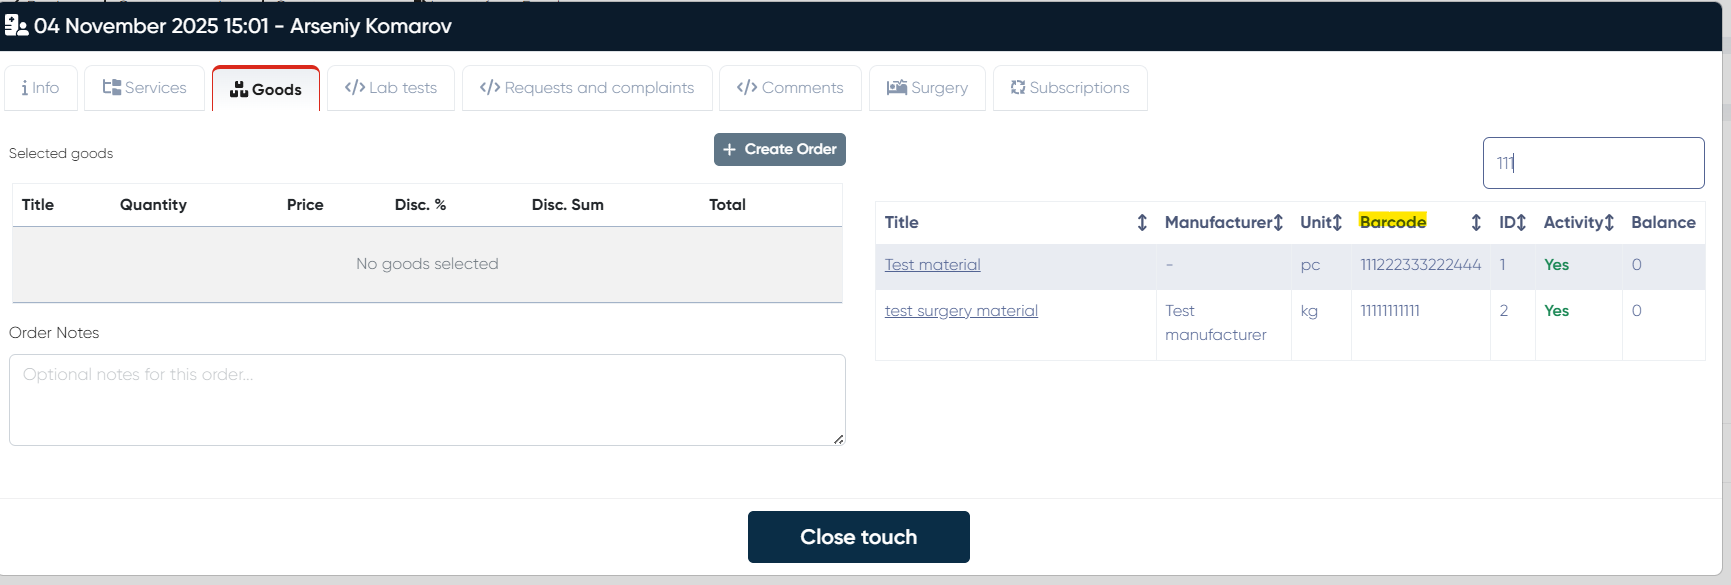Sort by Activity column arrows
Viewport: 1731px width, 585px height.
click(x=1609, y=223)
